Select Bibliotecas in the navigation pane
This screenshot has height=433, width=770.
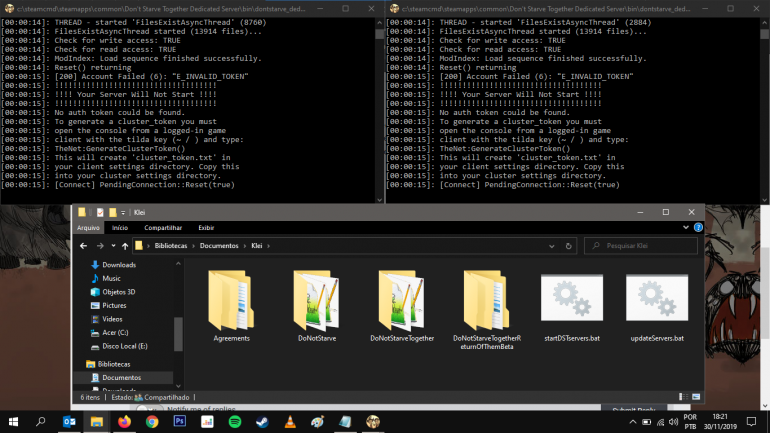(x=114, y=364)
